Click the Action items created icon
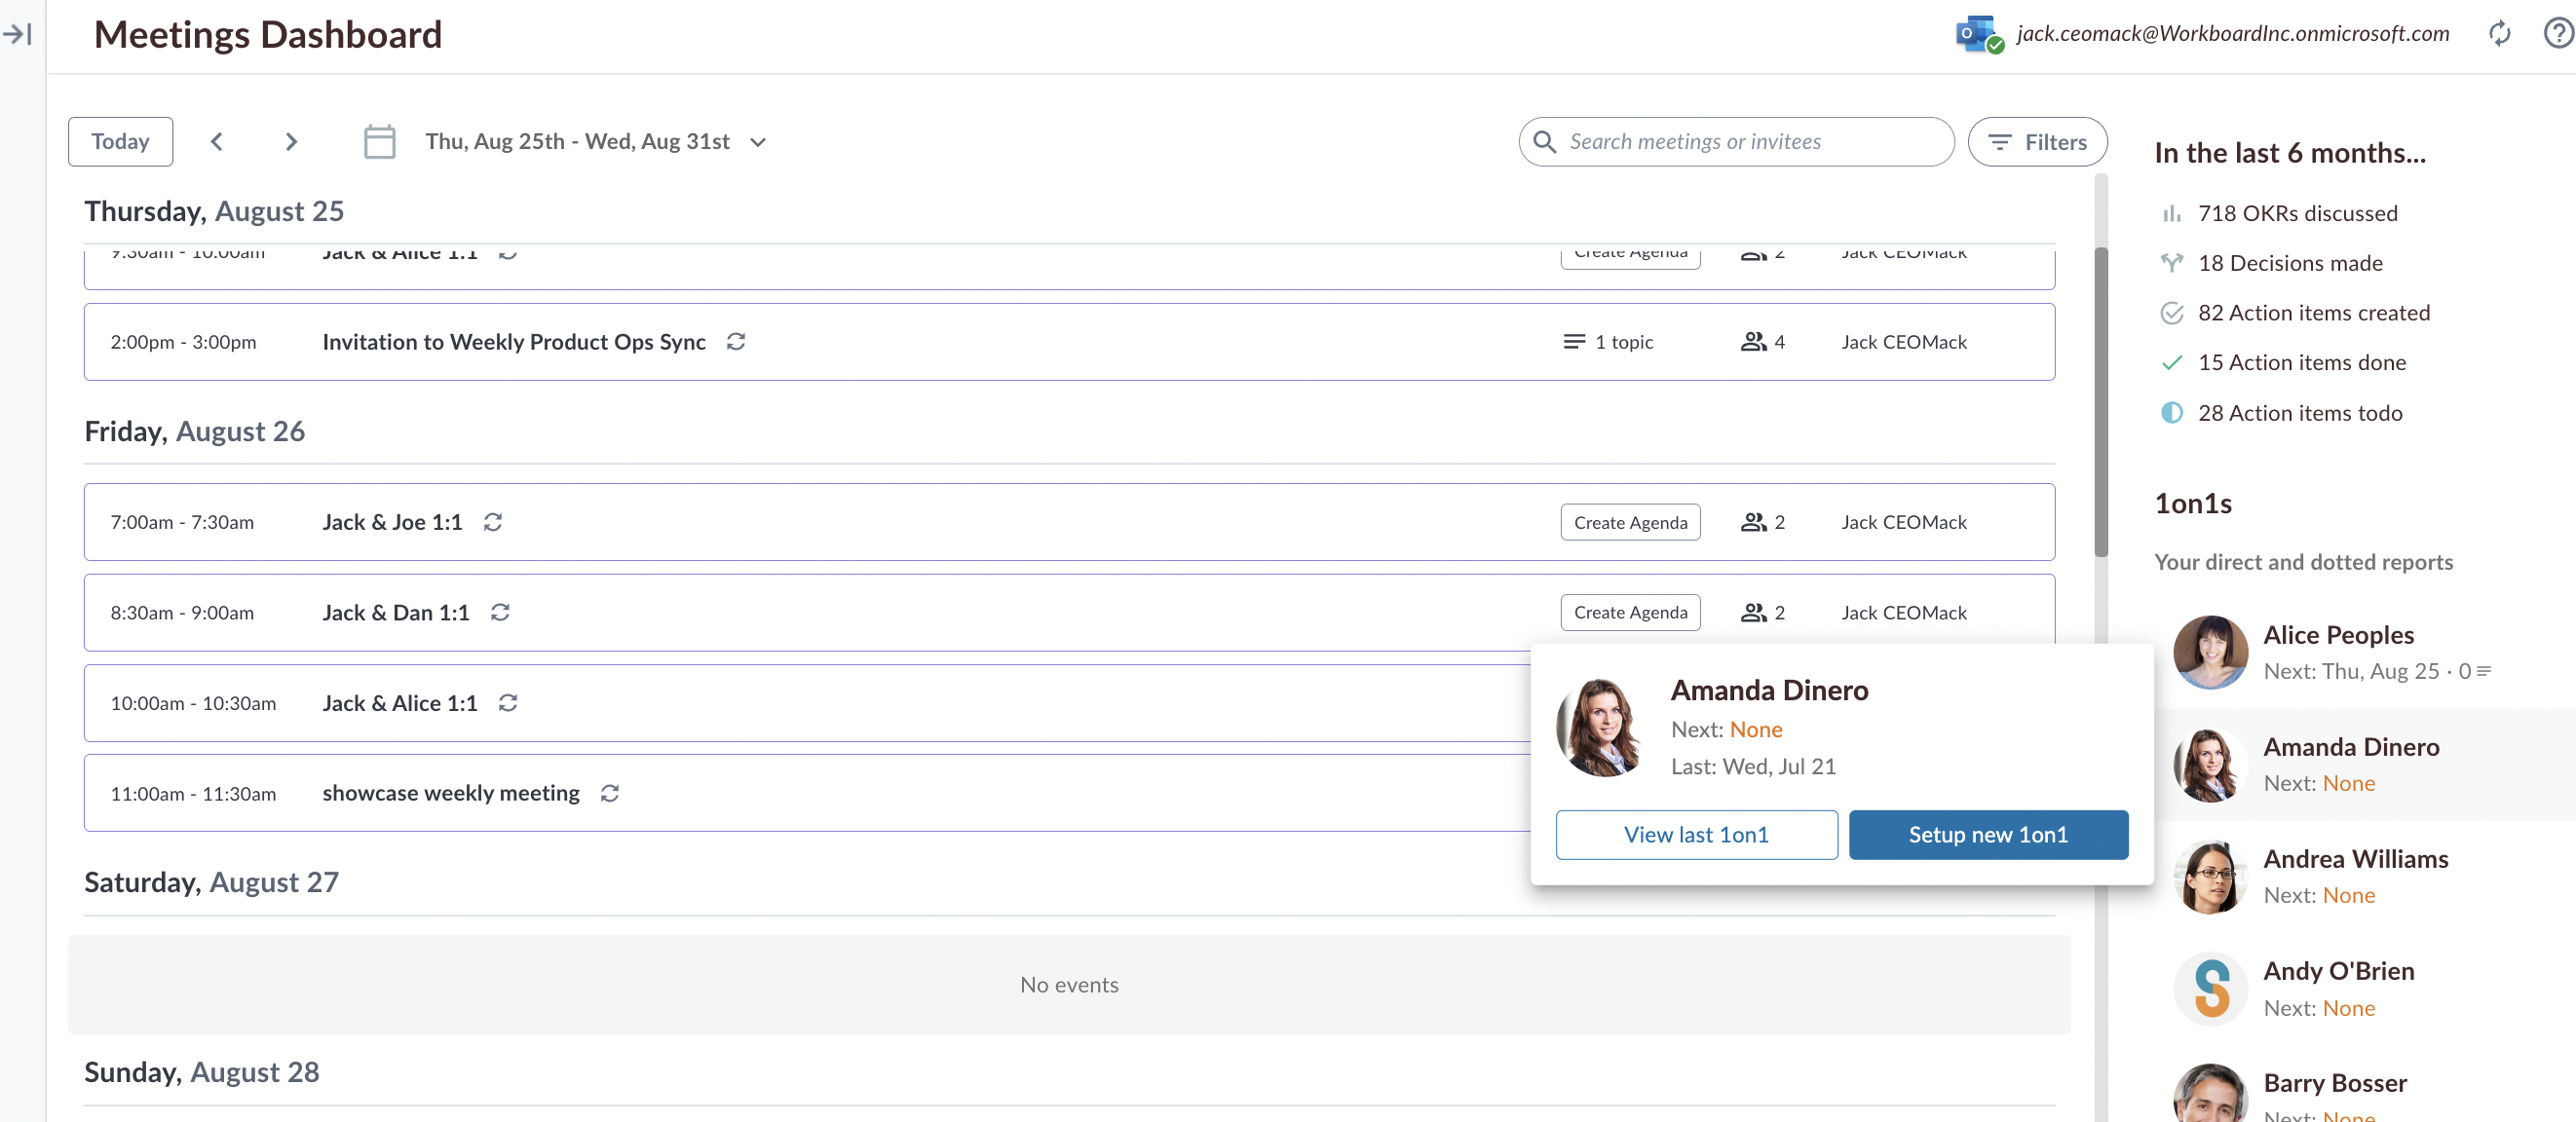 pyautogui.click(x=2171, y=313)
